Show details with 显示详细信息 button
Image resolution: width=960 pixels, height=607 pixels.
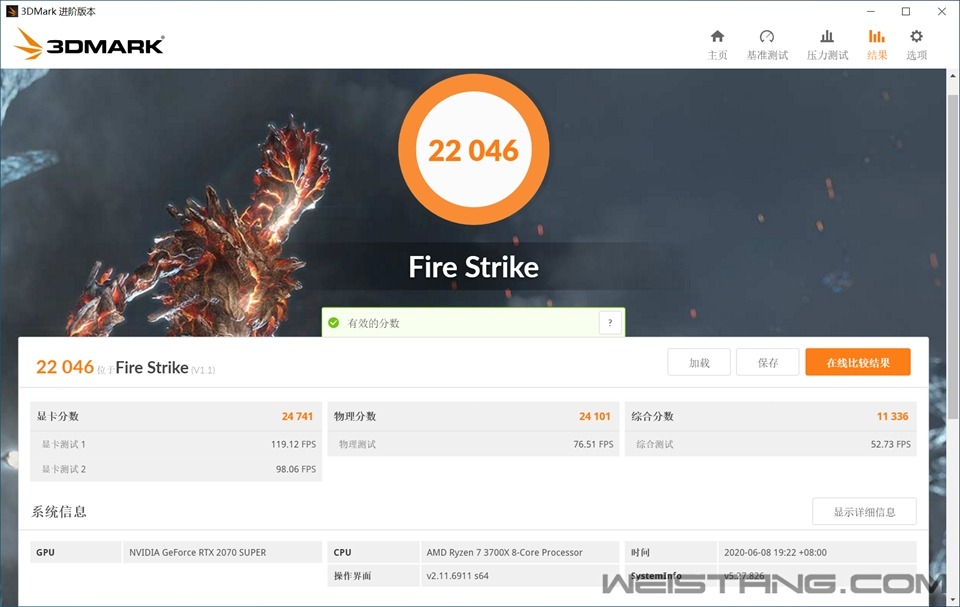tap(864, 512)
